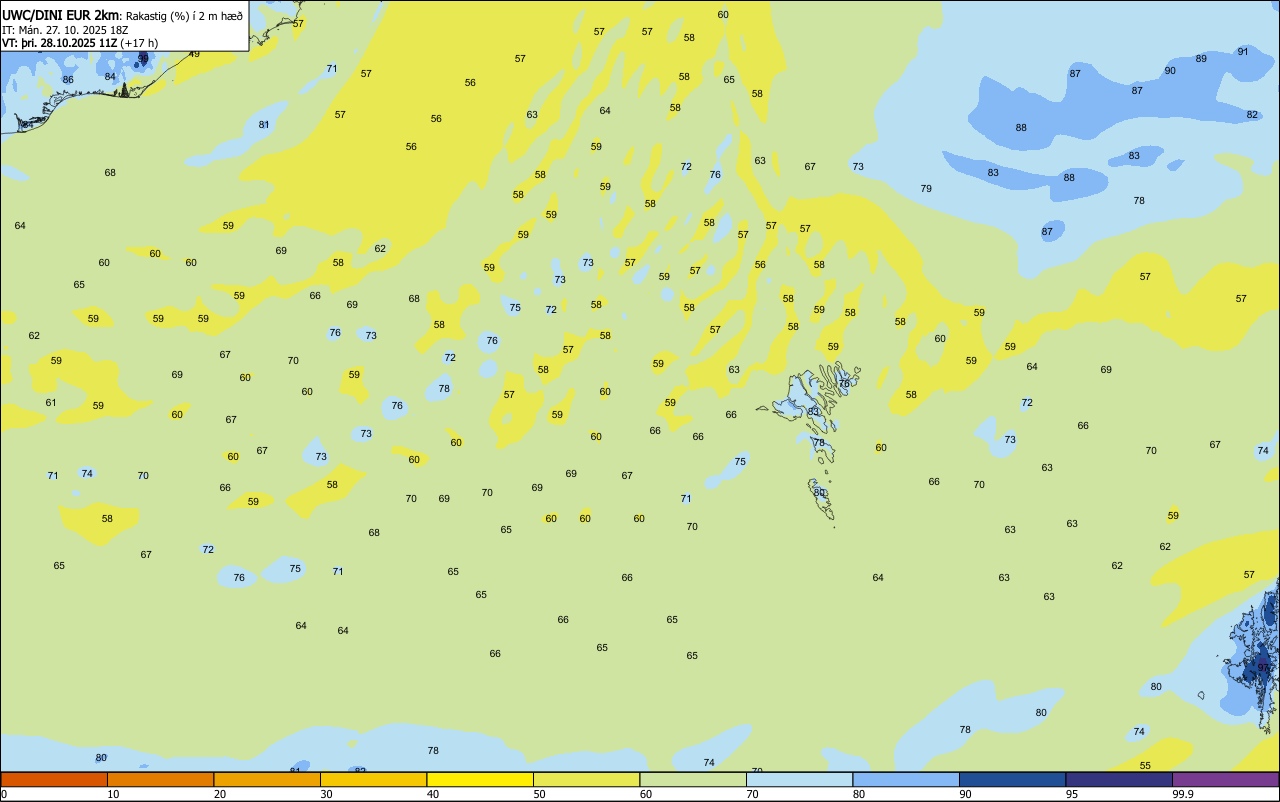This screenshot has width=1280, height=802.
Task: Select the orange 10–20 legend color band
Action: 160,779
